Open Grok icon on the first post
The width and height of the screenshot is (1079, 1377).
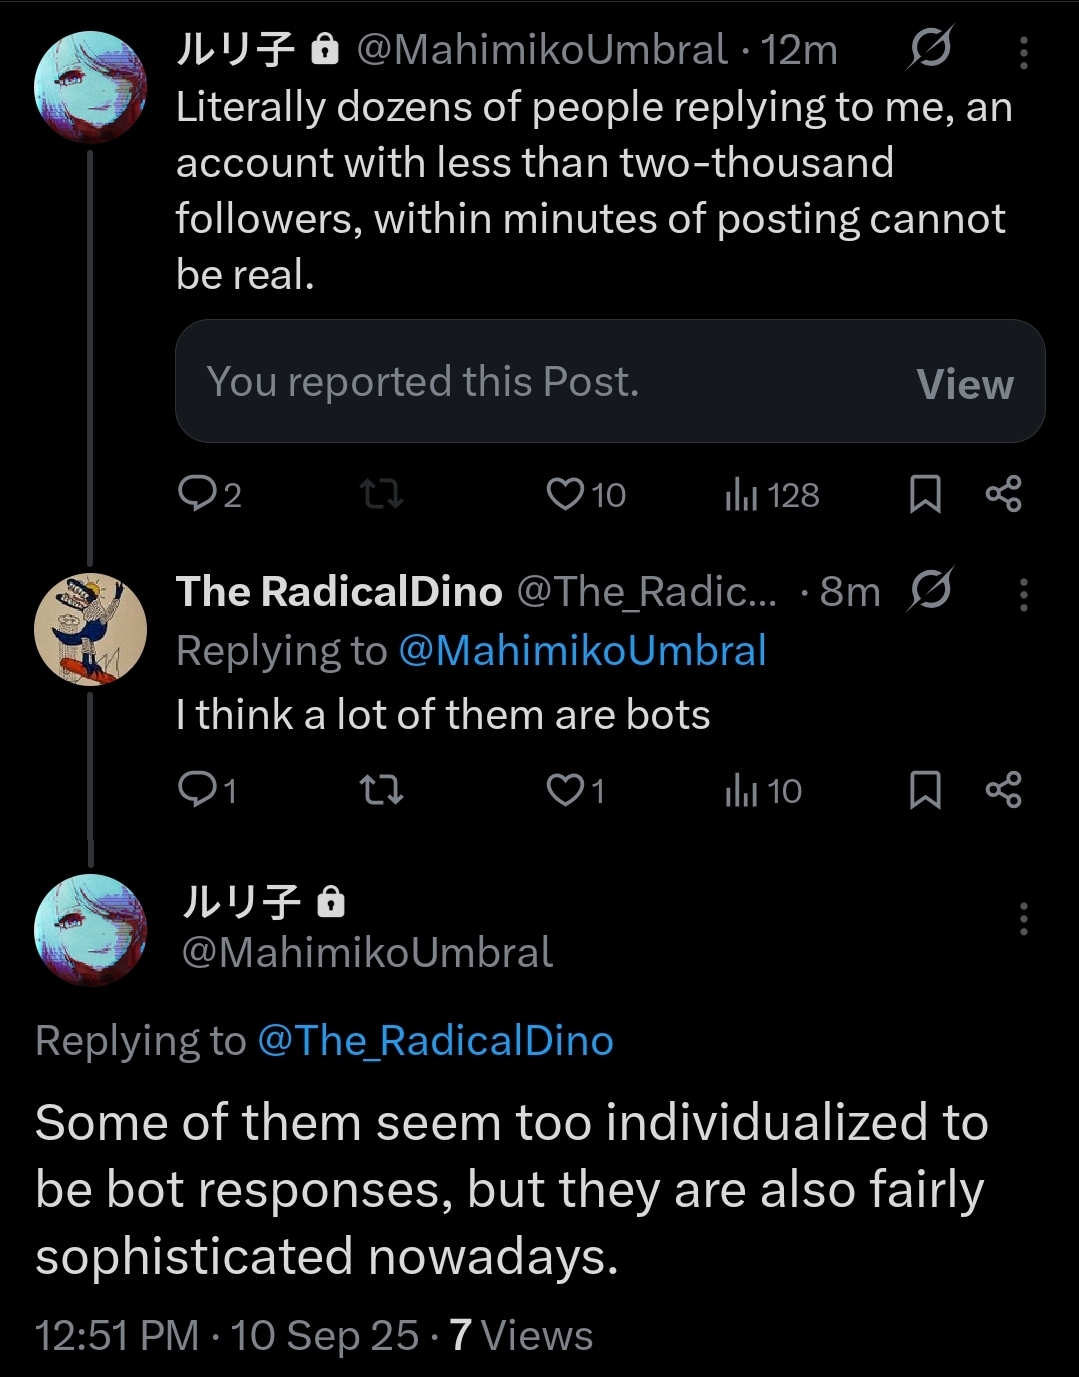point(930,48)
